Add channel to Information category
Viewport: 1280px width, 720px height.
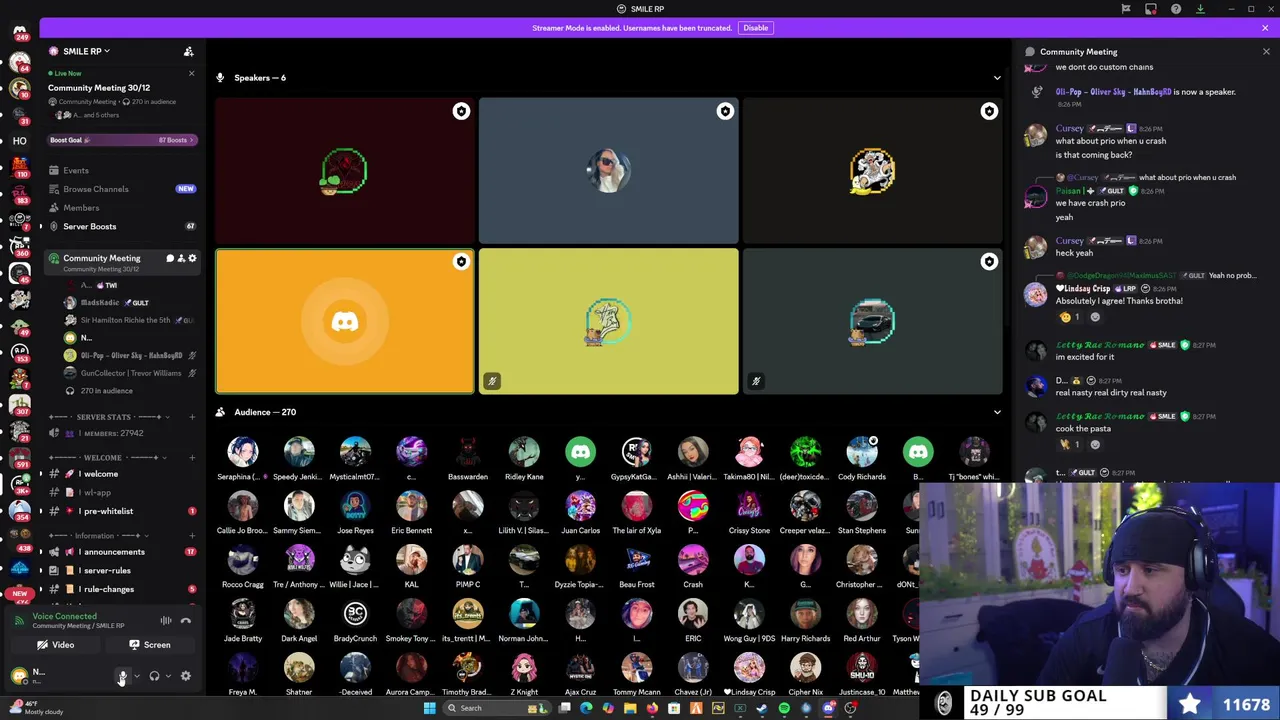coord(193,536)
